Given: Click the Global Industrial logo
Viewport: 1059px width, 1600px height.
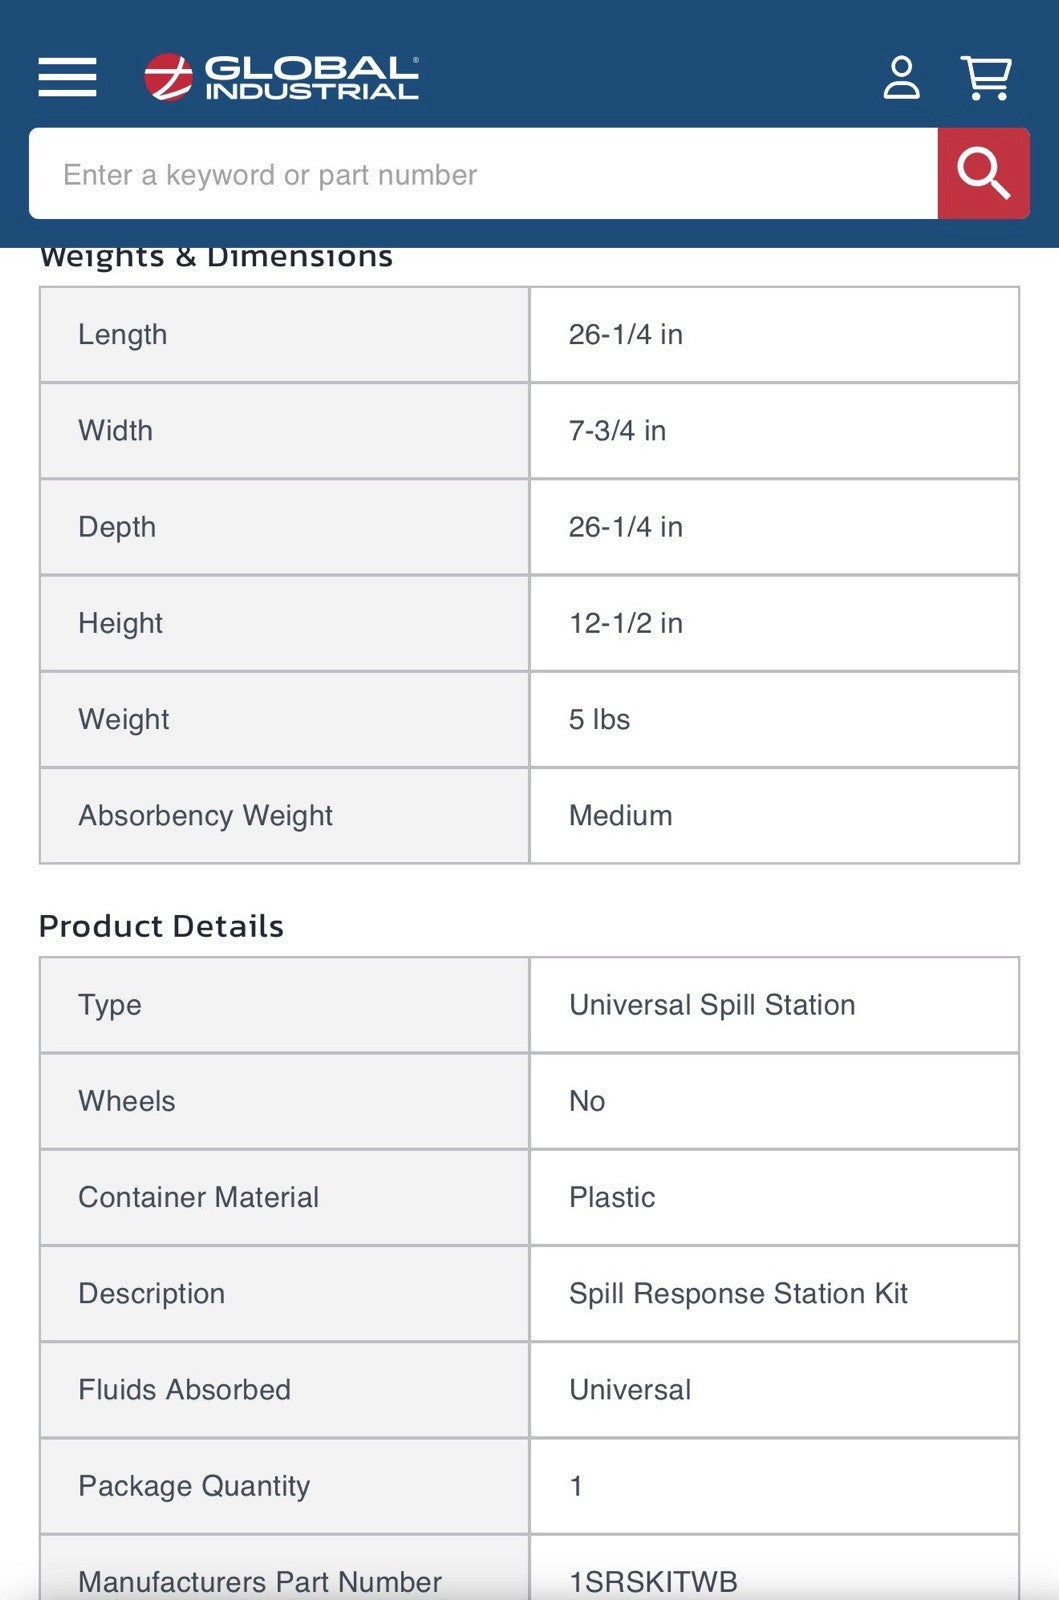Looking at the screenshot, I should [x=281, y=77].
